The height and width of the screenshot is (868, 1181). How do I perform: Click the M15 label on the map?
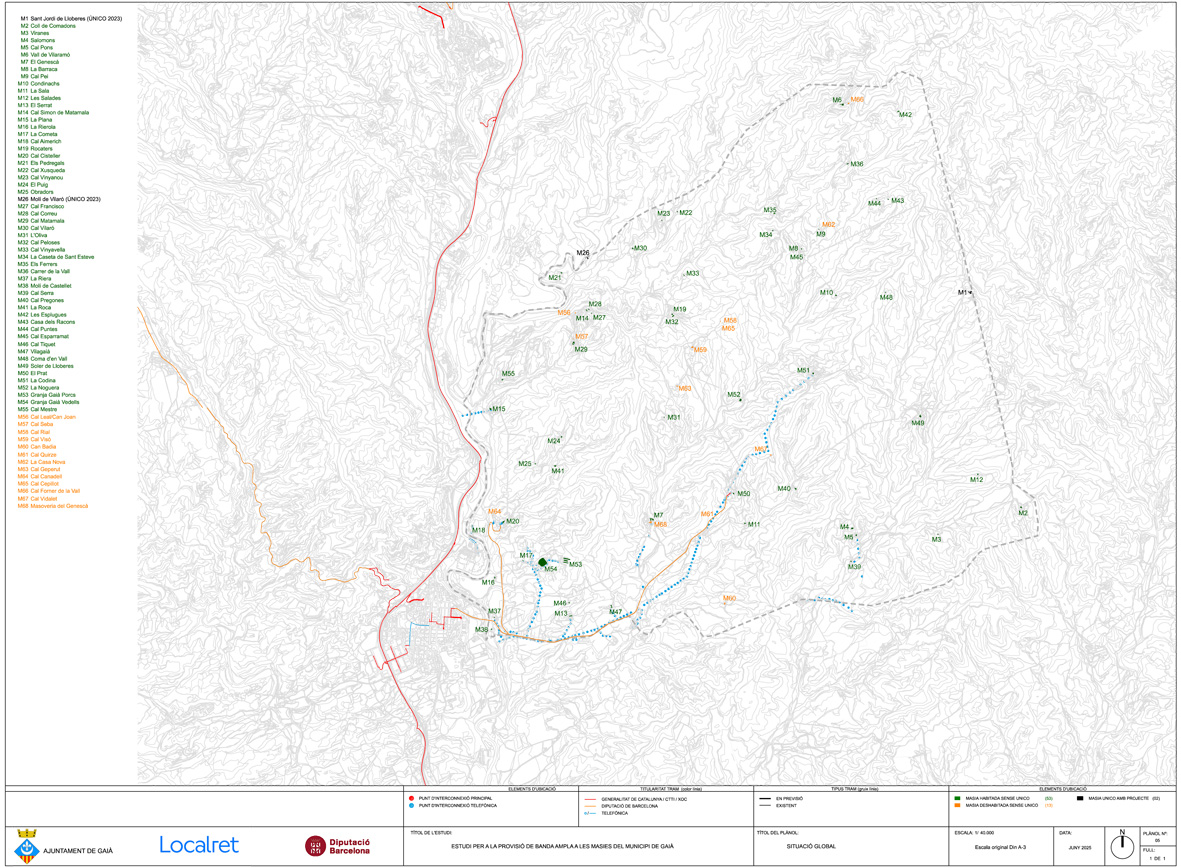[499, 409]
